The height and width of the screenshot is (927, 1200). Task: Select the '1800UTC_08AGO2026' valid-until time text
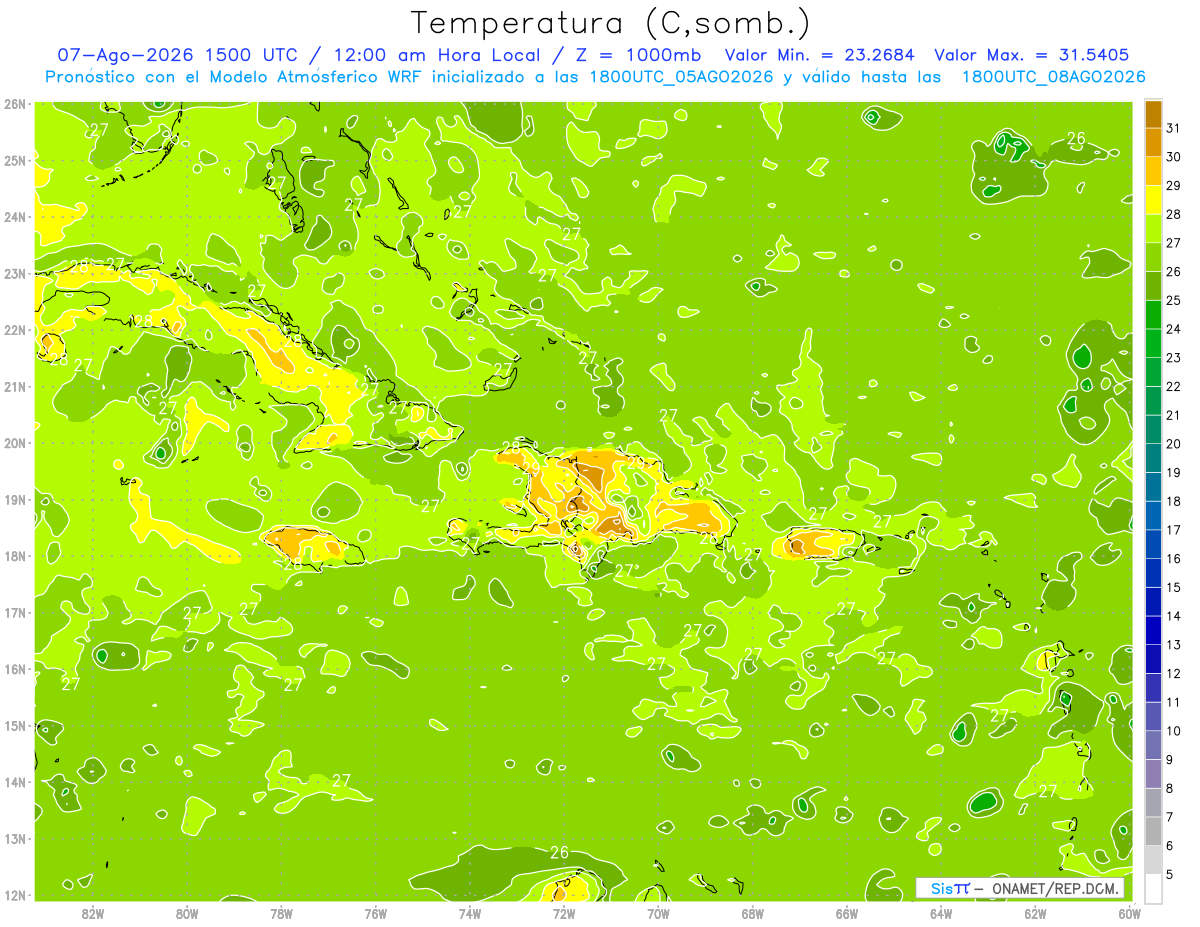click(x=1053, y=77)
